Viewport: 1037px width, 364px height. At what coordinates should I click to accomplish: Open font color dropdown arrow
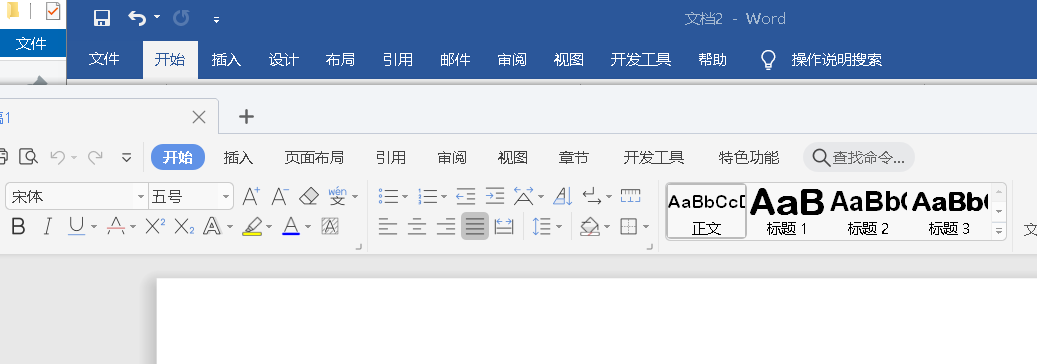click(x=308, y=227)
